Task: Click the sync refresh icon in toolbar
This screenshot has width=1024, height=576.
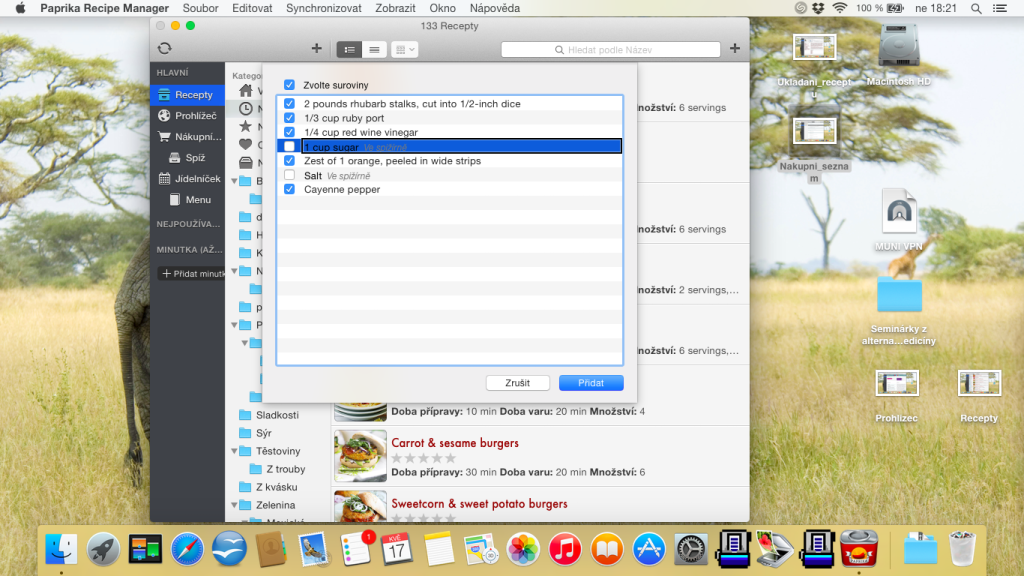Action: click(x=165, y=48)
